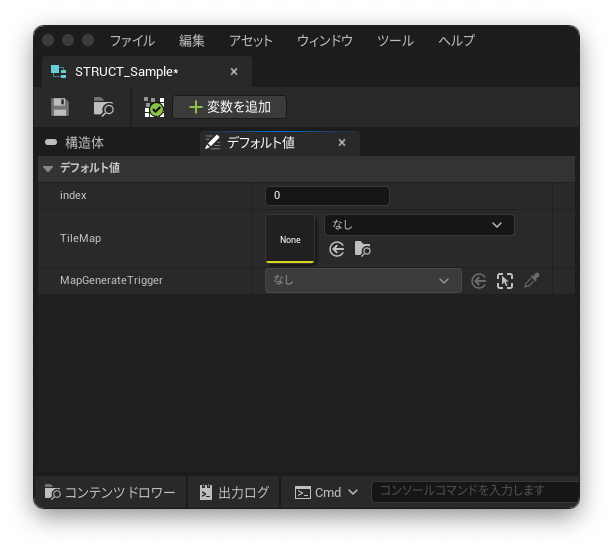Select MapGenerateTrigger actor in viewport icon
613x550 pixels.
(505, 281)
